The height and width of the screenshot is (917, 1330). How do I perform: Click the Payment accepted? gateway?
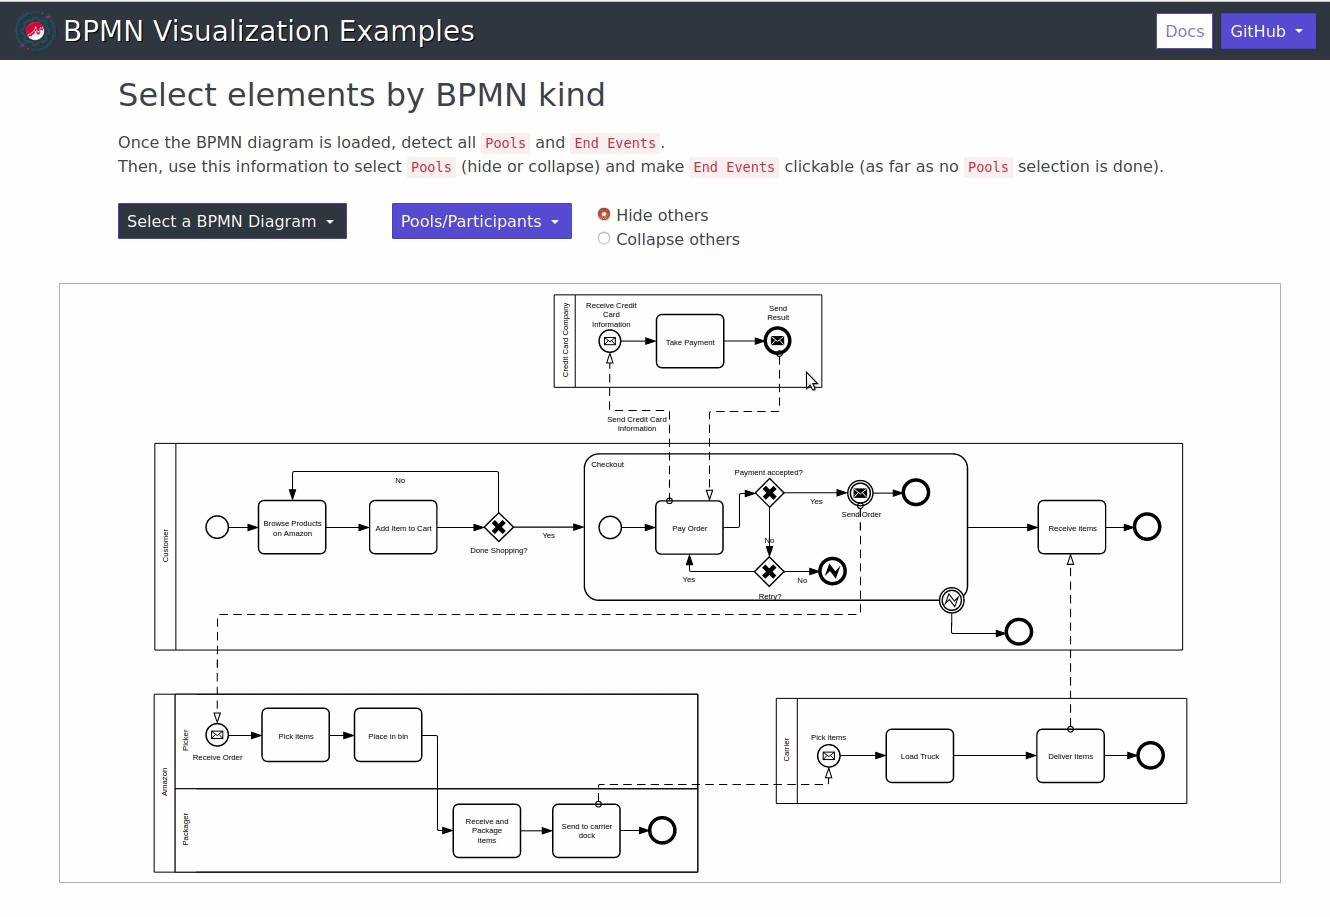(769, 493)
